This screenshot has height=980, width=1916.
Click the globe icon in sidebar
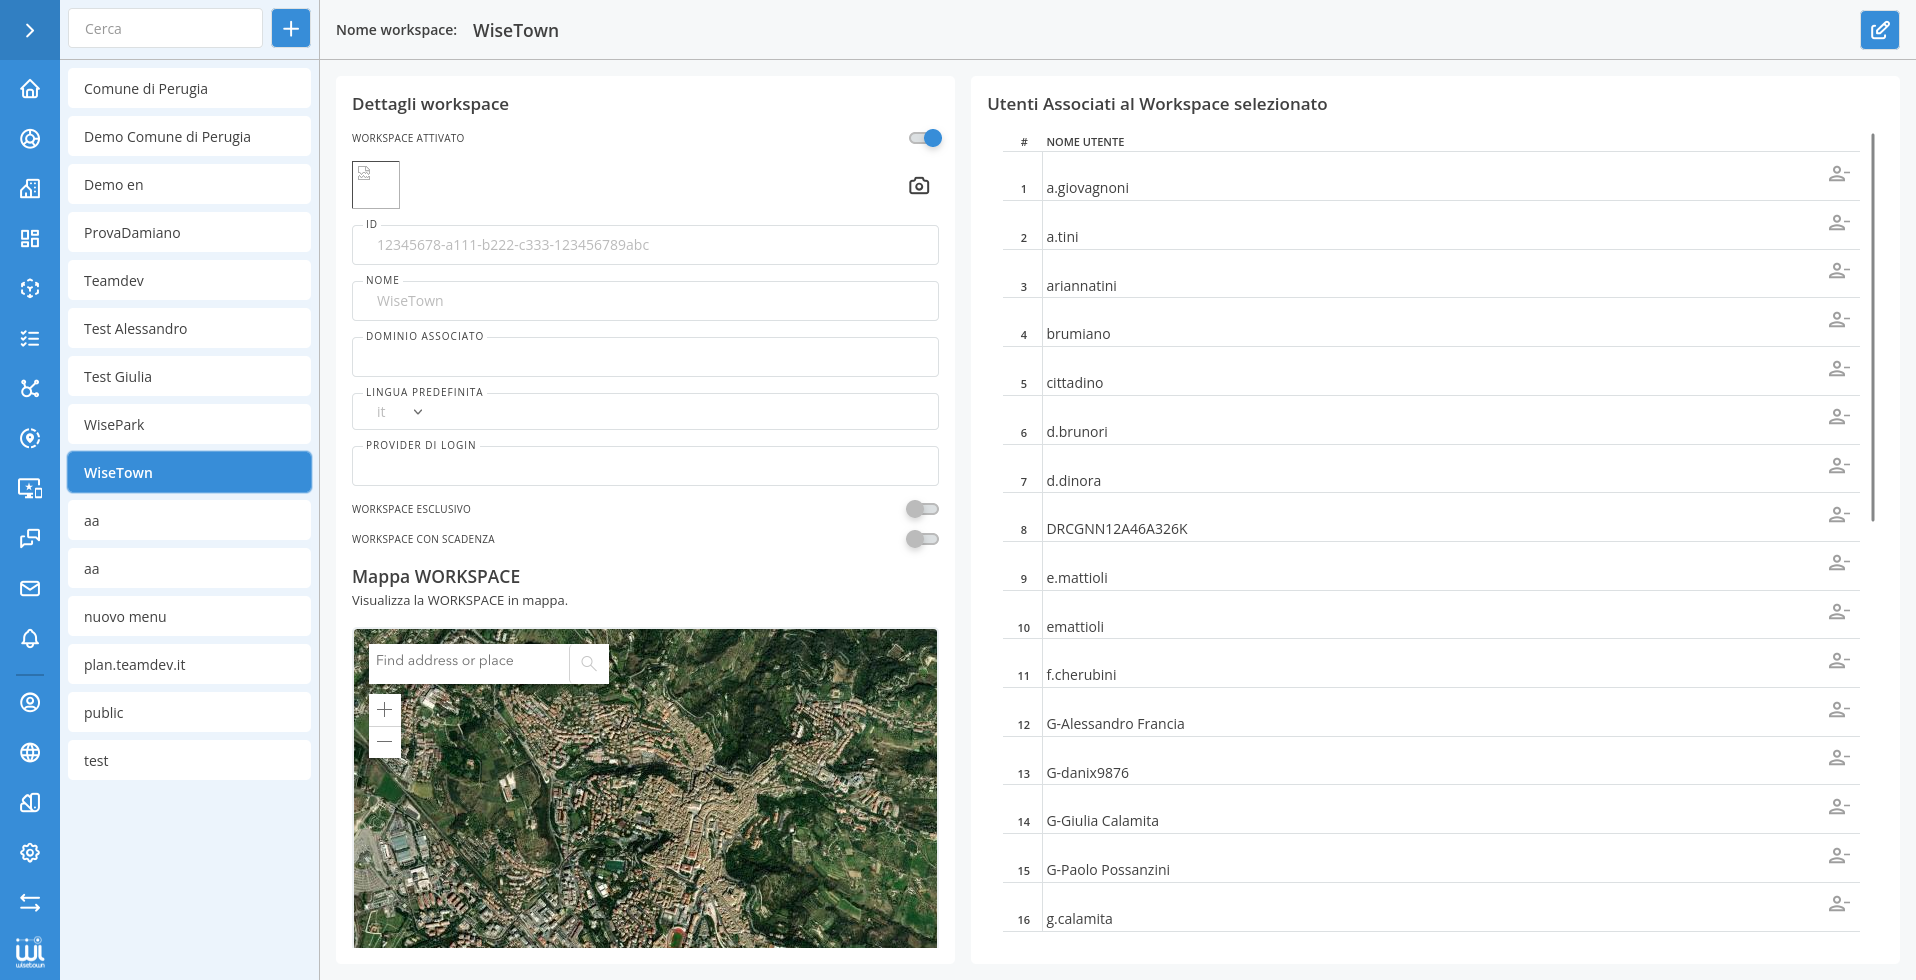pyautogui.click(x=30, y=753)
